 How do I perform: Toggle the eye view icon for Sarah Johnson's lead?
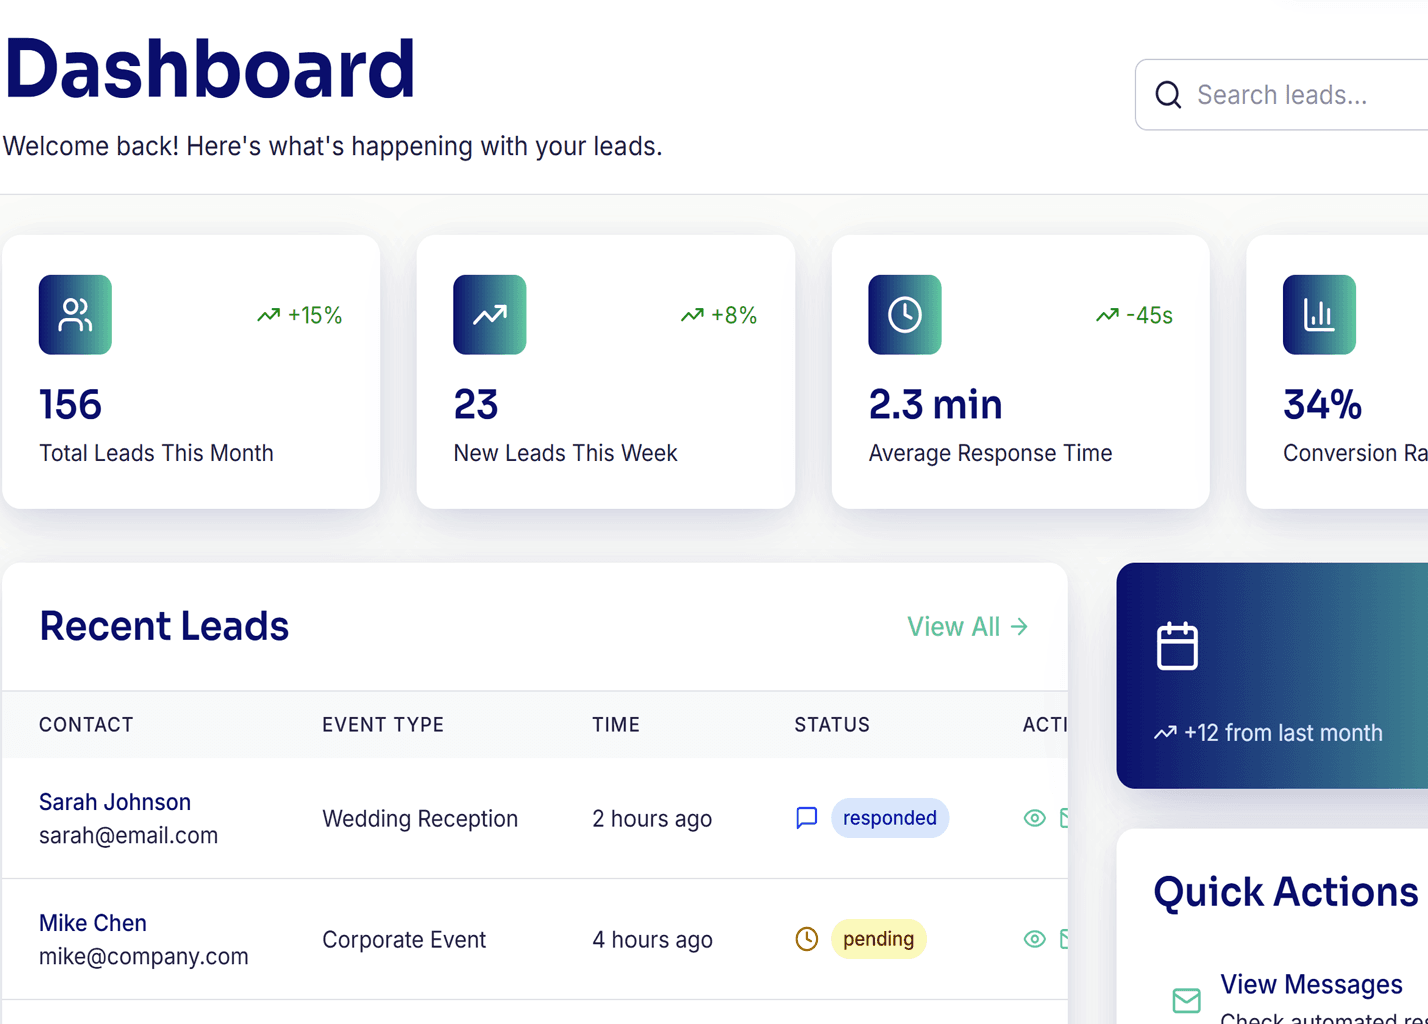(x=1035, y=818)
